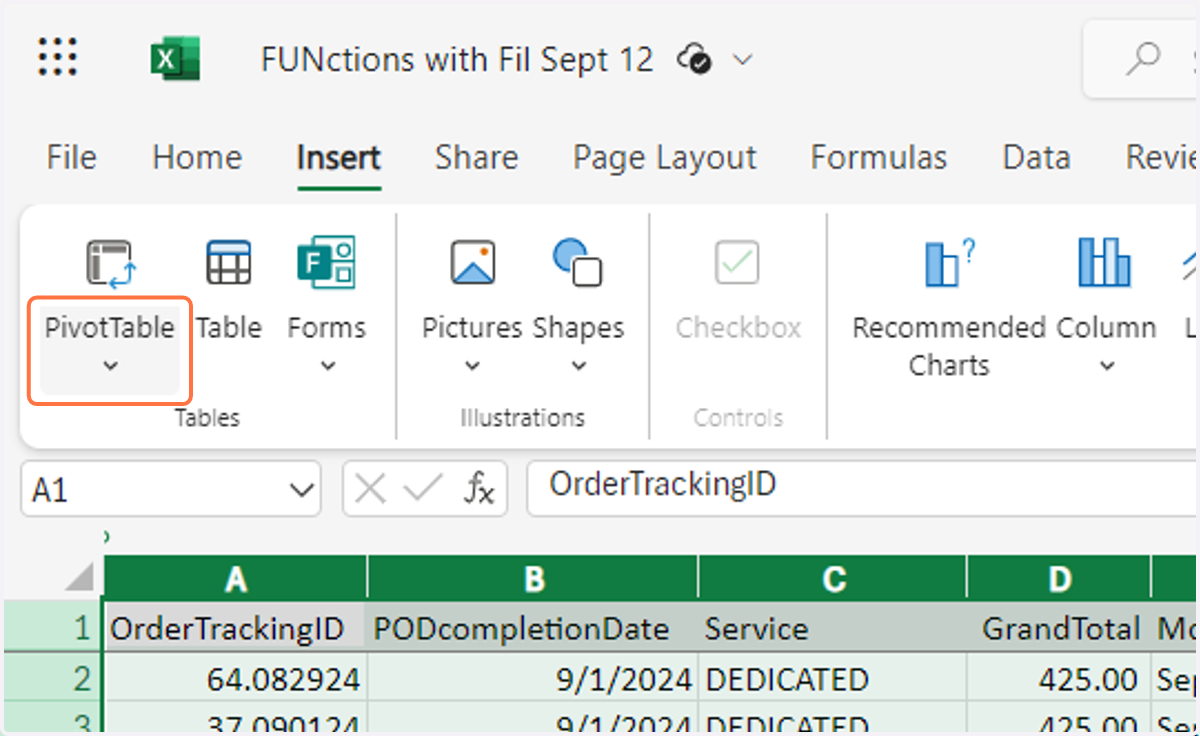Click the PivotTable icon
Screen dimensions: 1200x736
click(110, 263)
